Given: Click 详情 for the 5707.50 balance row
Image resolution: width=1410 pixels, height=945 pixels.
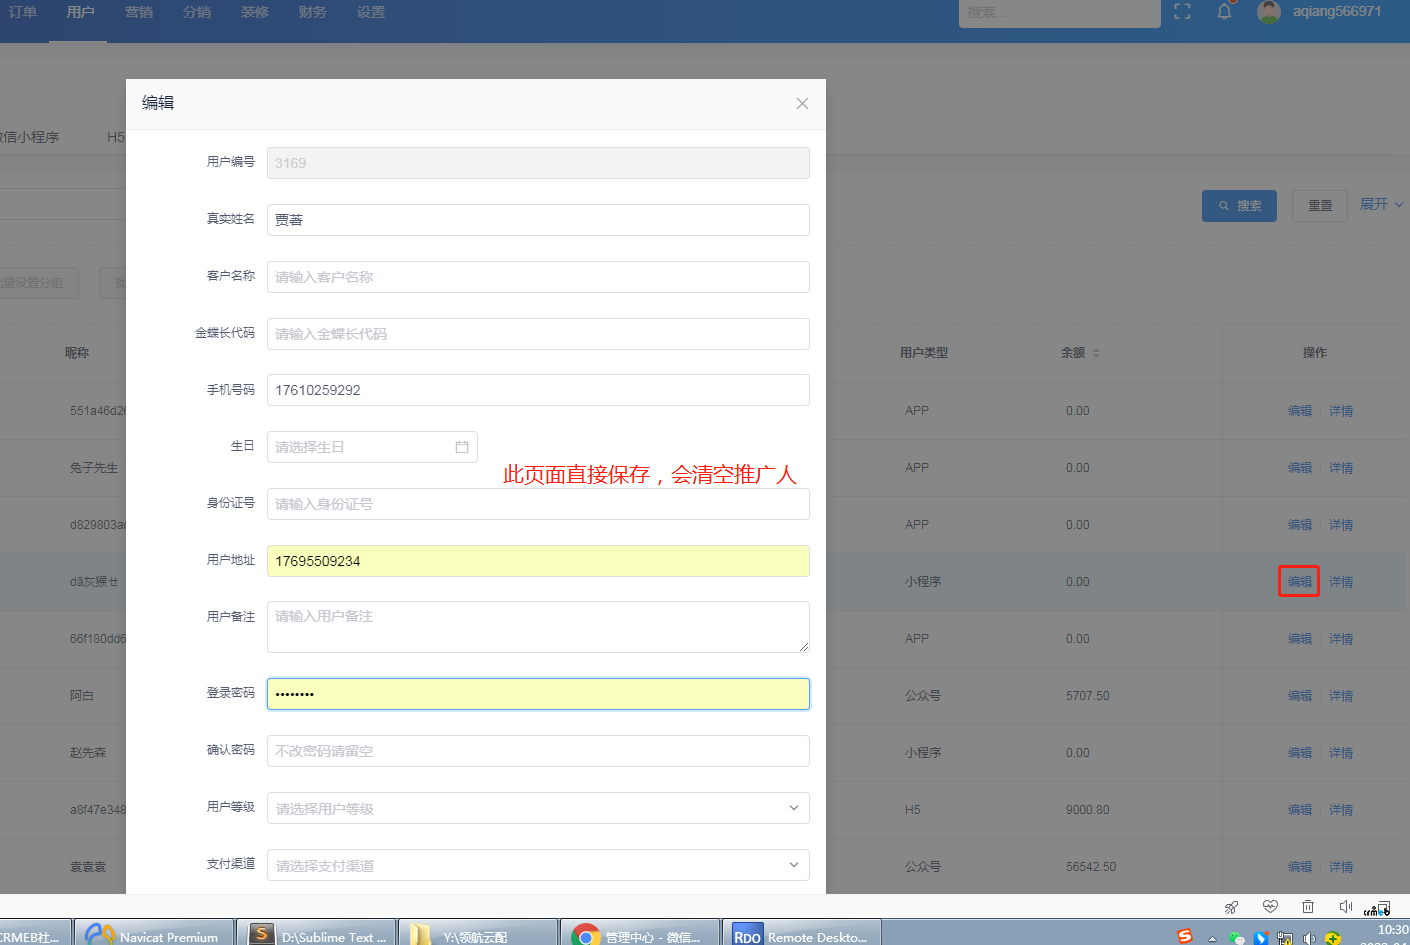Looking at the screenshot, I should tap(1341, 696).
